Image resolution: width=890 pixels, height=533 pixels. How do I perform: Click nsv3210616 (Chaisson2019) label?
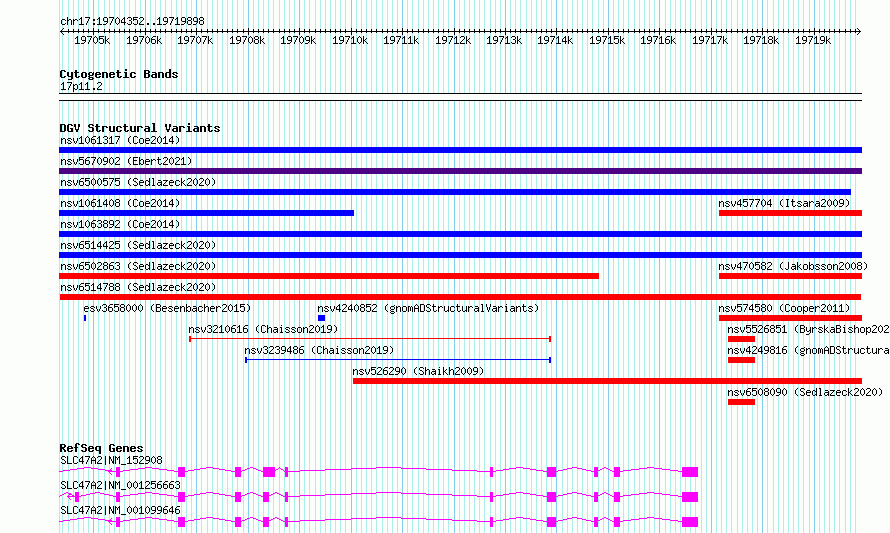263,329
